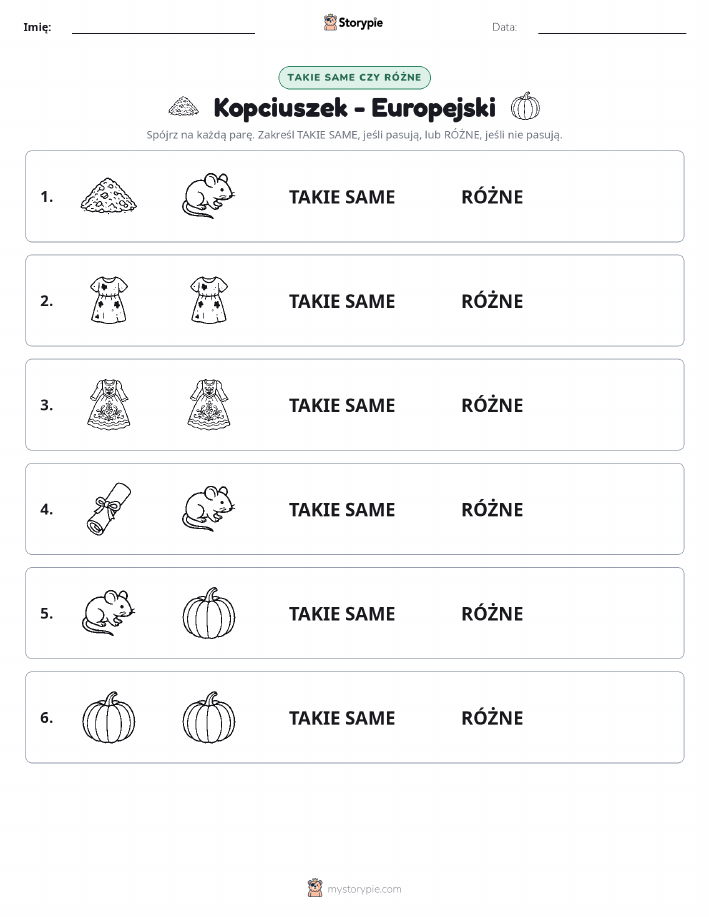This screenshot has height=917, width=709.
Task: Select the left pumpkin in row 6
Action: (x=109, y=717)
